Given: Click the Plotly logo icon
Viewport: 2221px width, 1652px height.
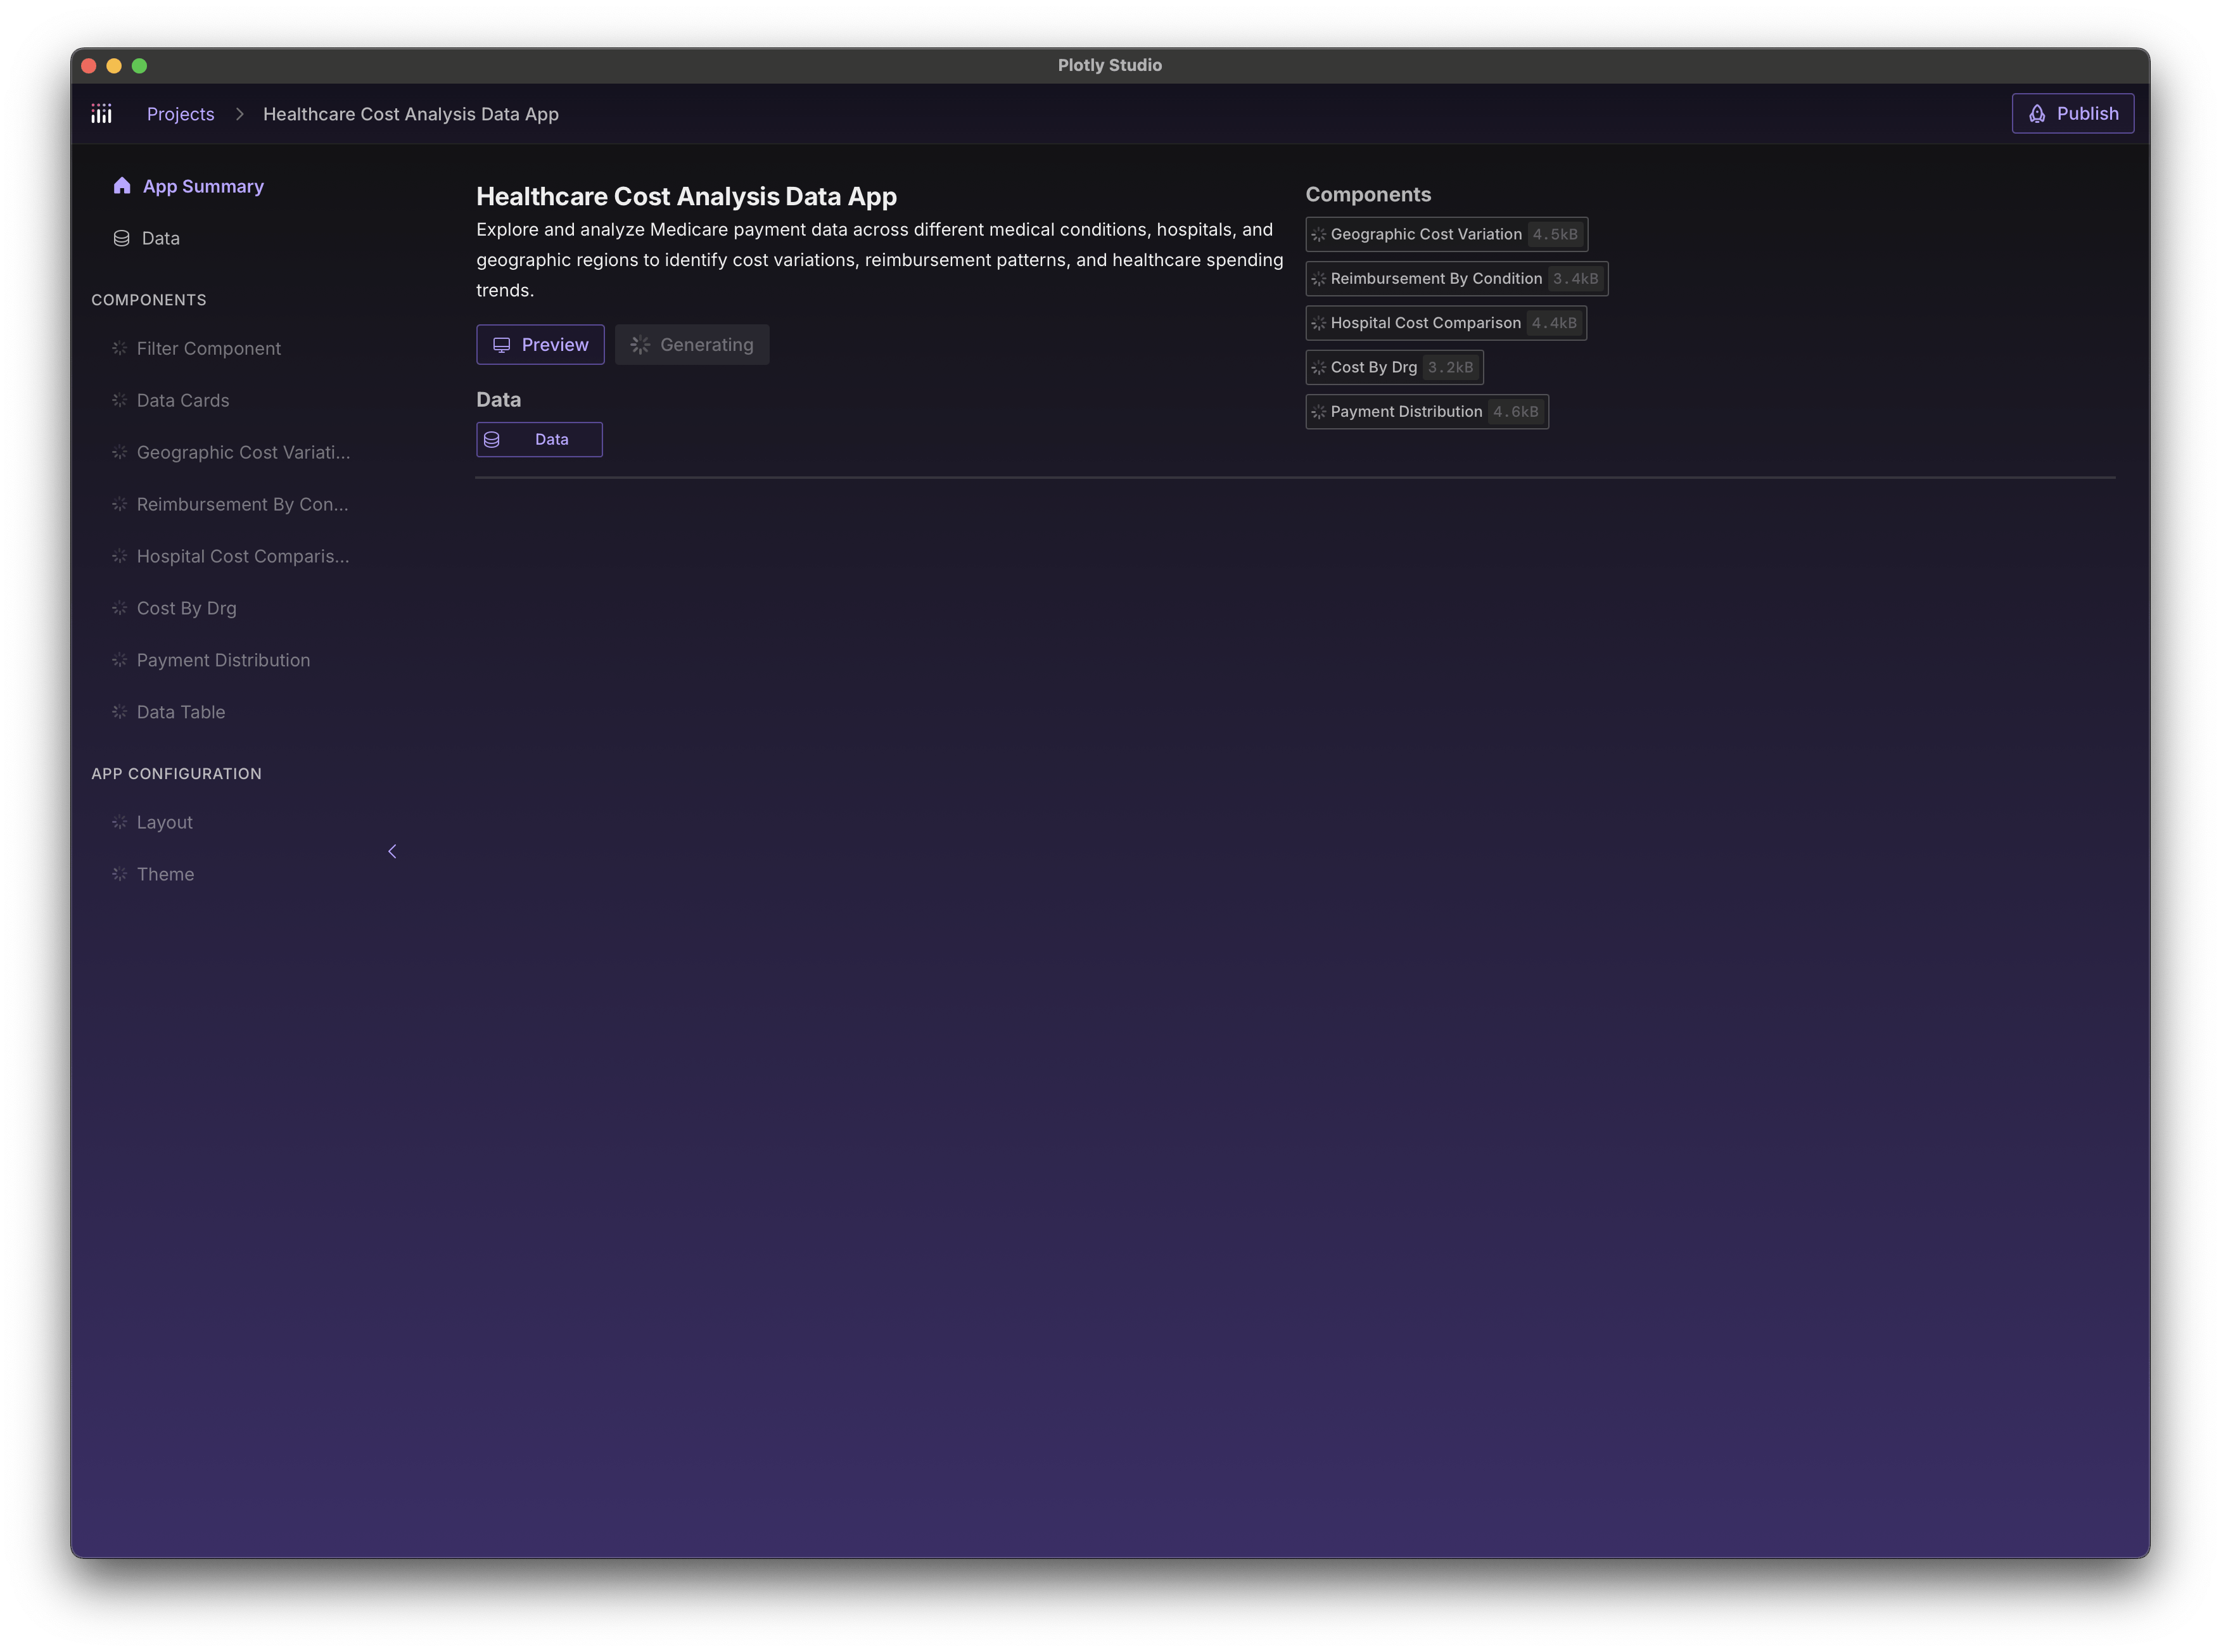Looking at the screenshot, I should click(x=101, y=114).
